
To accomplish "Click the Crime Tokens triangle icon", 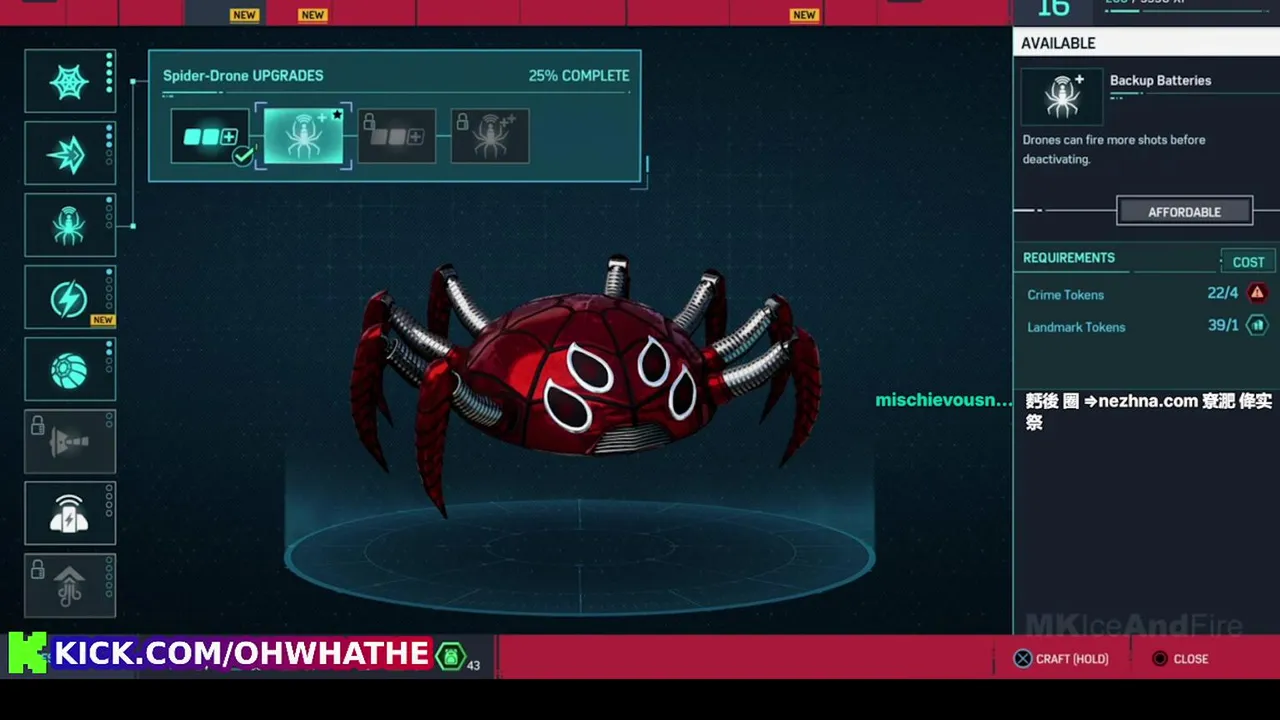I will [1257, 293].
